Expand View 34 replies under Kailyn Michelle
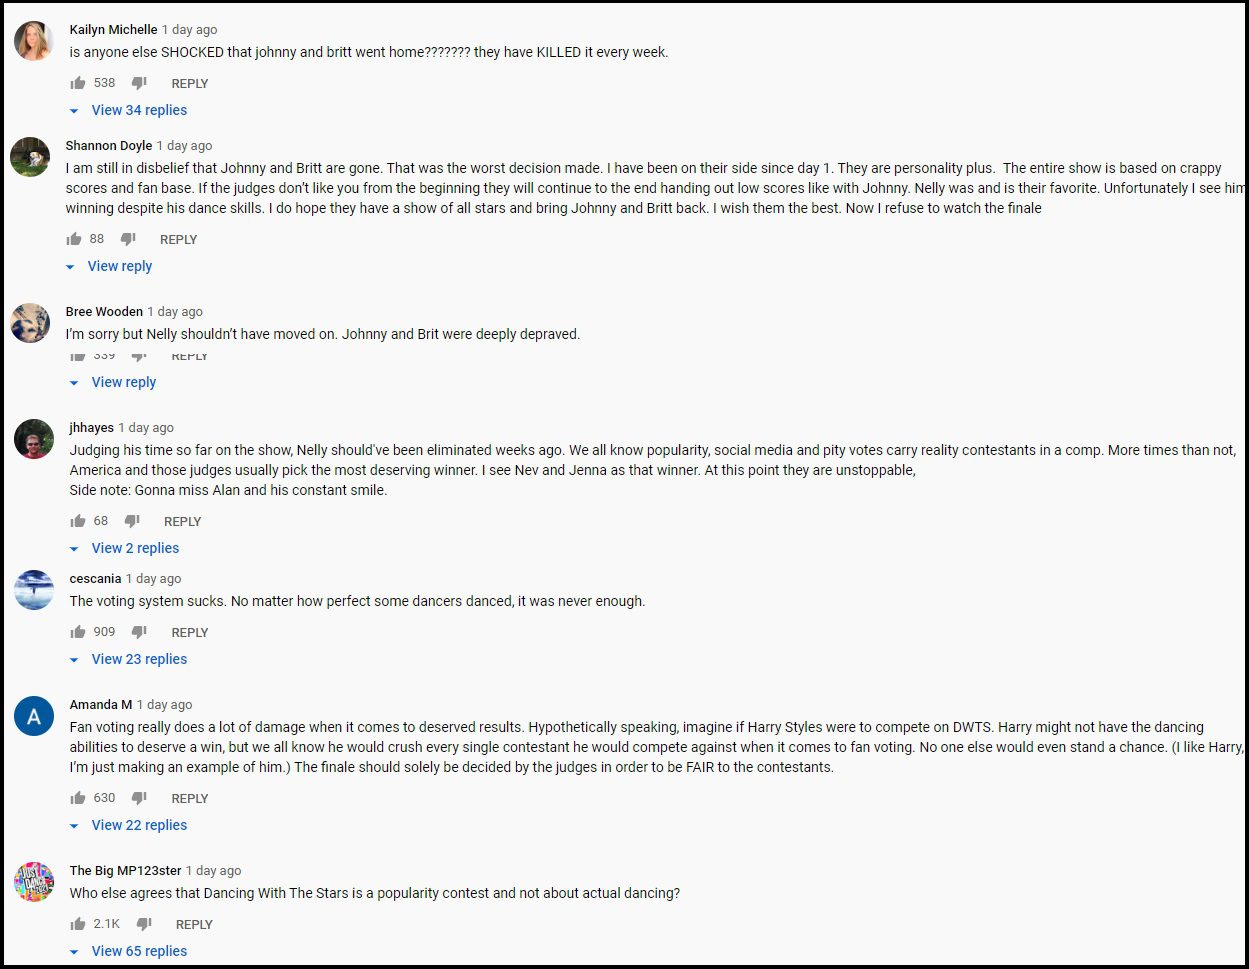The width and height of the screenshot is (1249, 969). (128, 110)
